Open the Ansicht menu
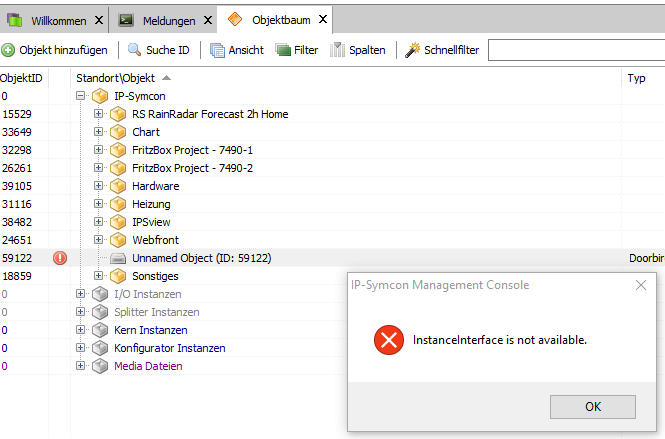 (x=246, y=50)
